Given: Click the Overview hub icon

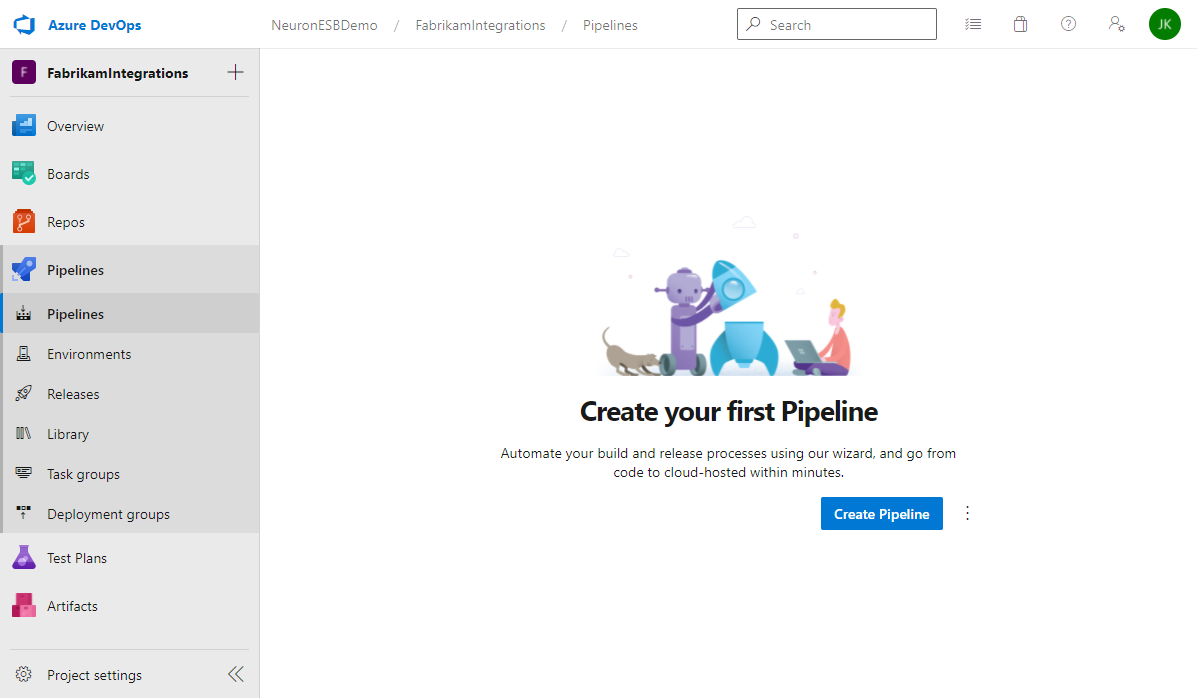Looking at the screenshot, I should 24,126.
